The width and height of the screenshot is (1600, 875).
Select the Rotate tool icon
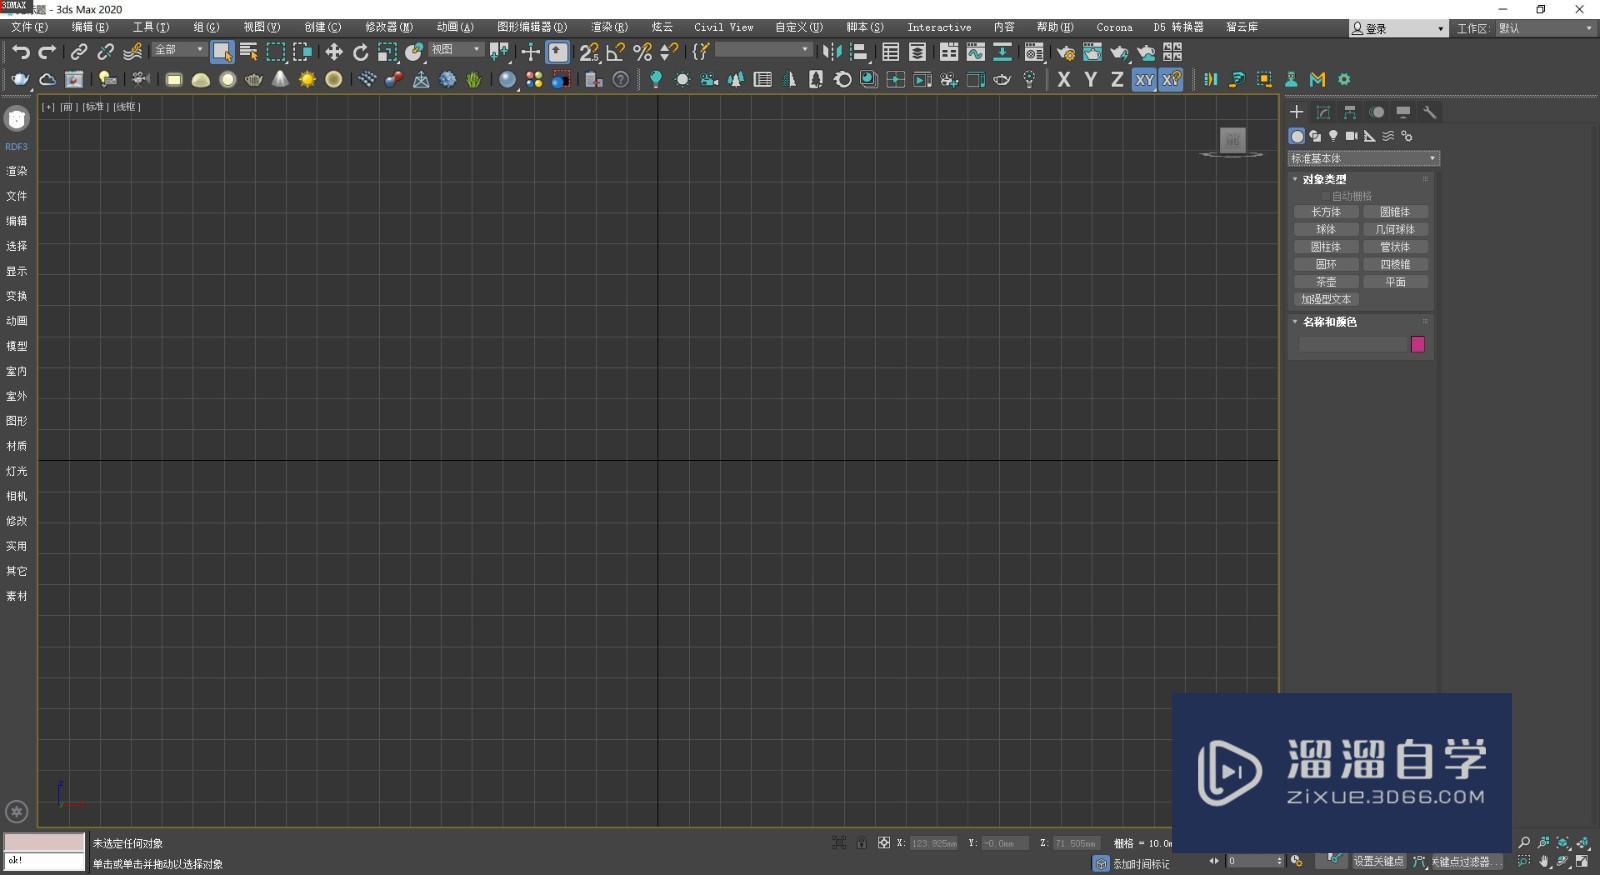(x=360, y=52)
